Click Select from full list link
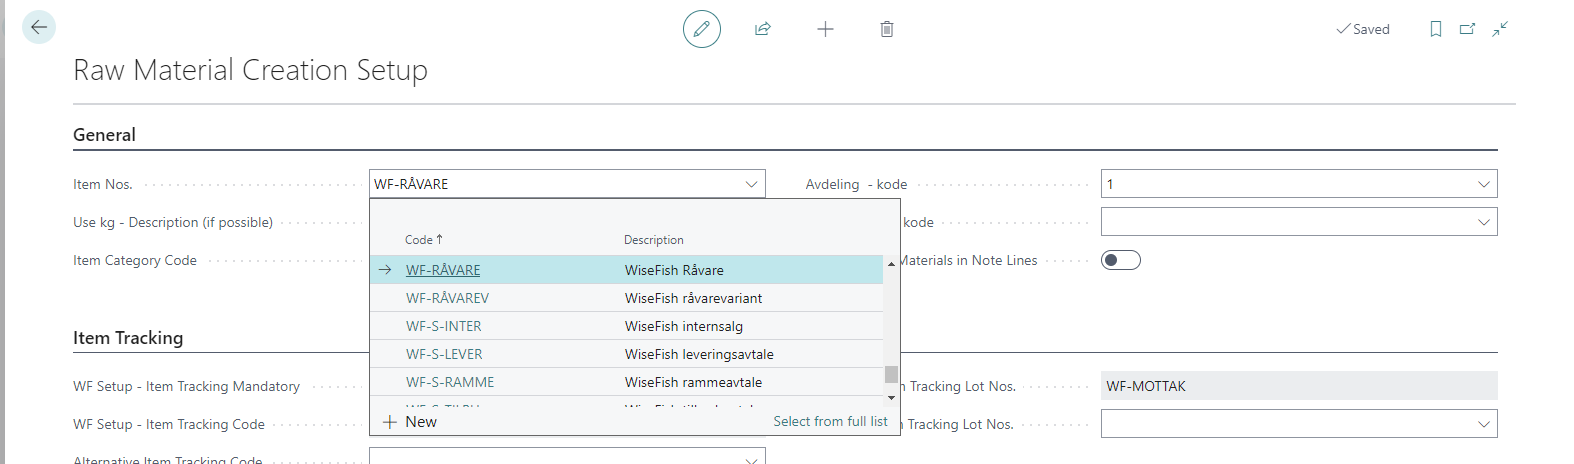The image size is (1574, 464). 830,422
